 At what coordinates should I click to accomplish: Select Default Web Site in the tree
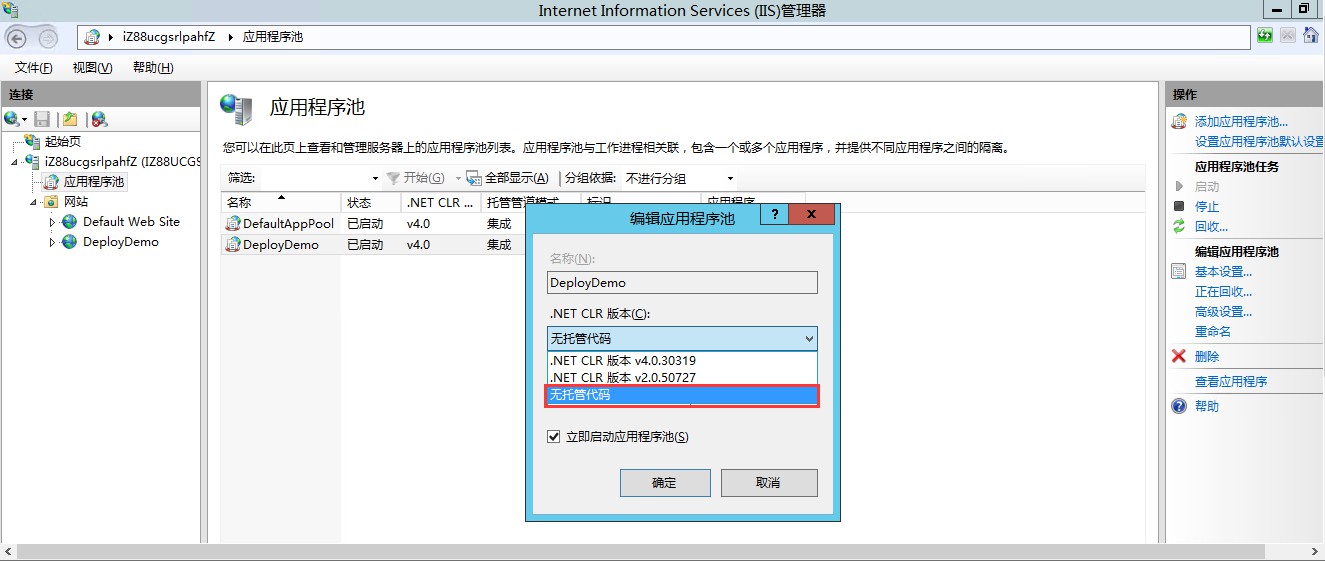(131, 222)
